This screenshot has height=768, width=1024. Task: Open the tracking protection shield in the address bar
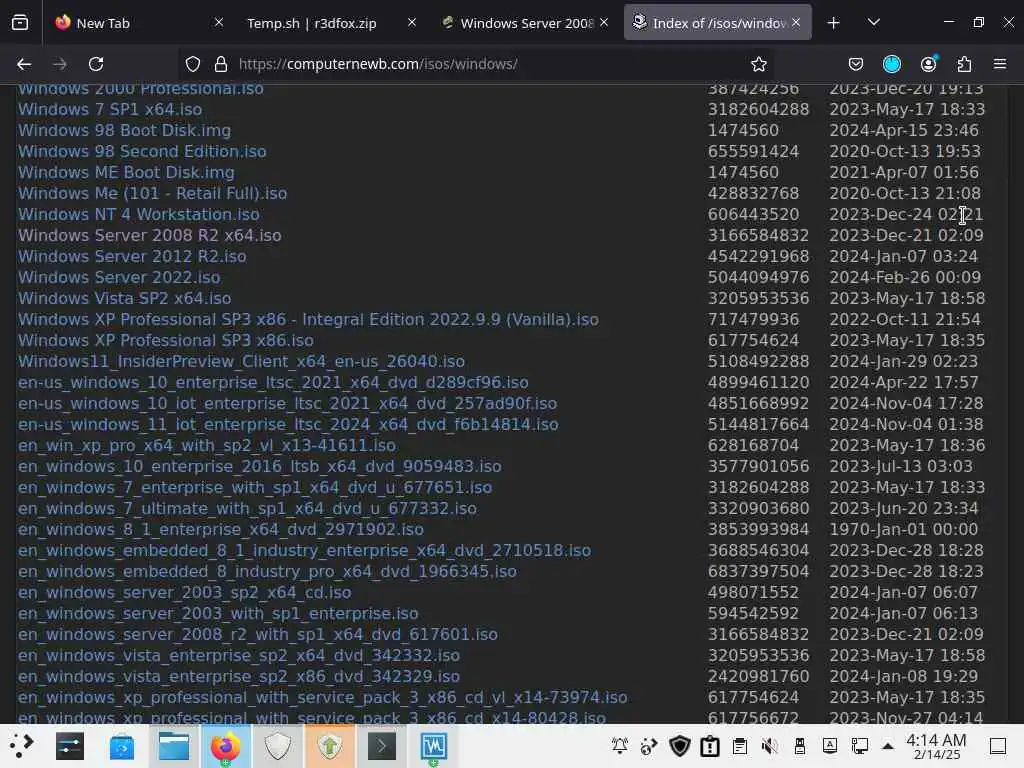(193, 64)
